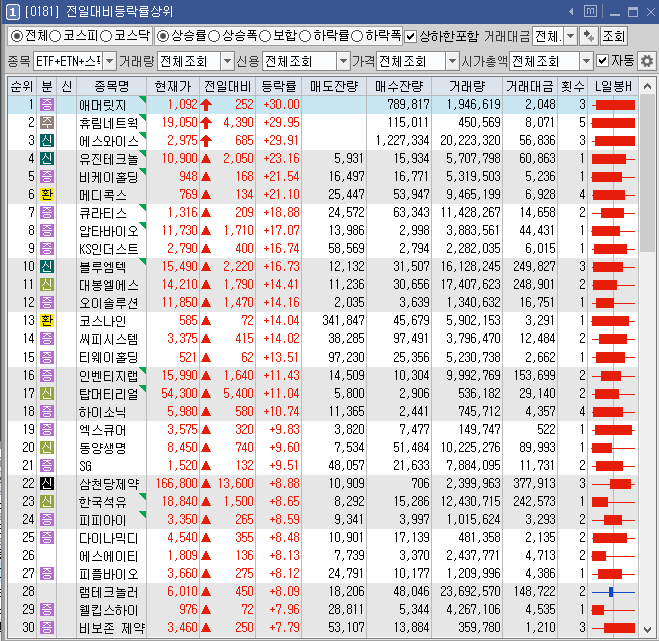This screenshot has height=641, width=659.
Task: Click the 환 badge in 코스나인 row
Action: [47, 321]
